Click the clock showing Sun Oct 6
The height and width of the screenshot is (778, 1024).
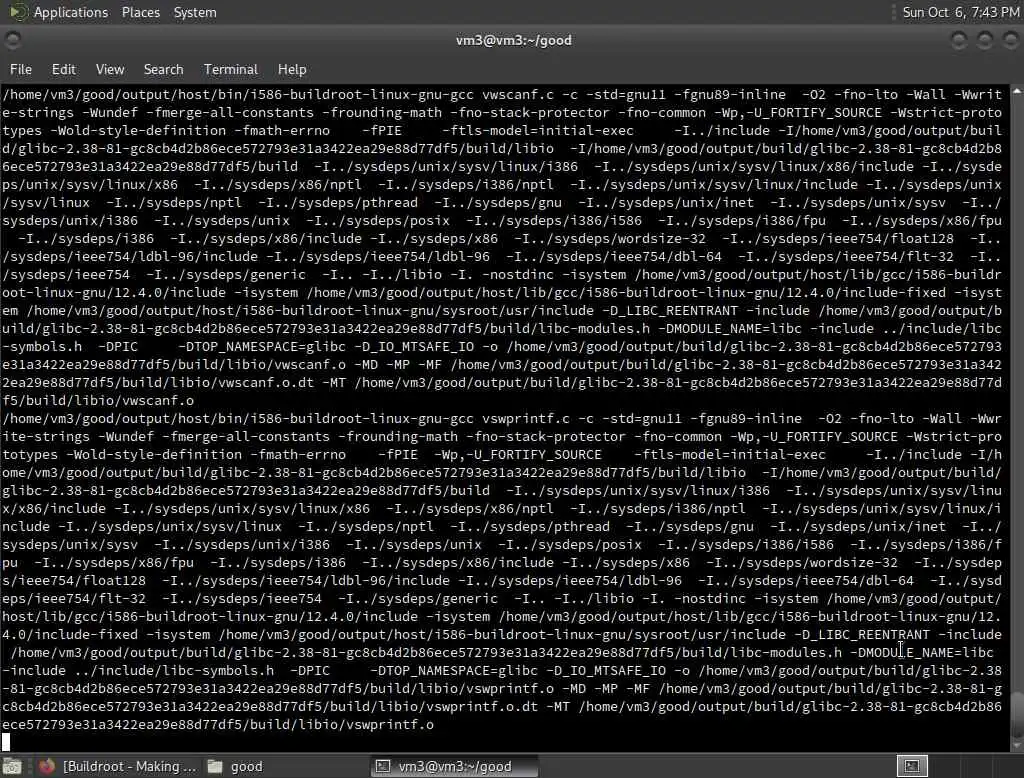click(961, 12)
